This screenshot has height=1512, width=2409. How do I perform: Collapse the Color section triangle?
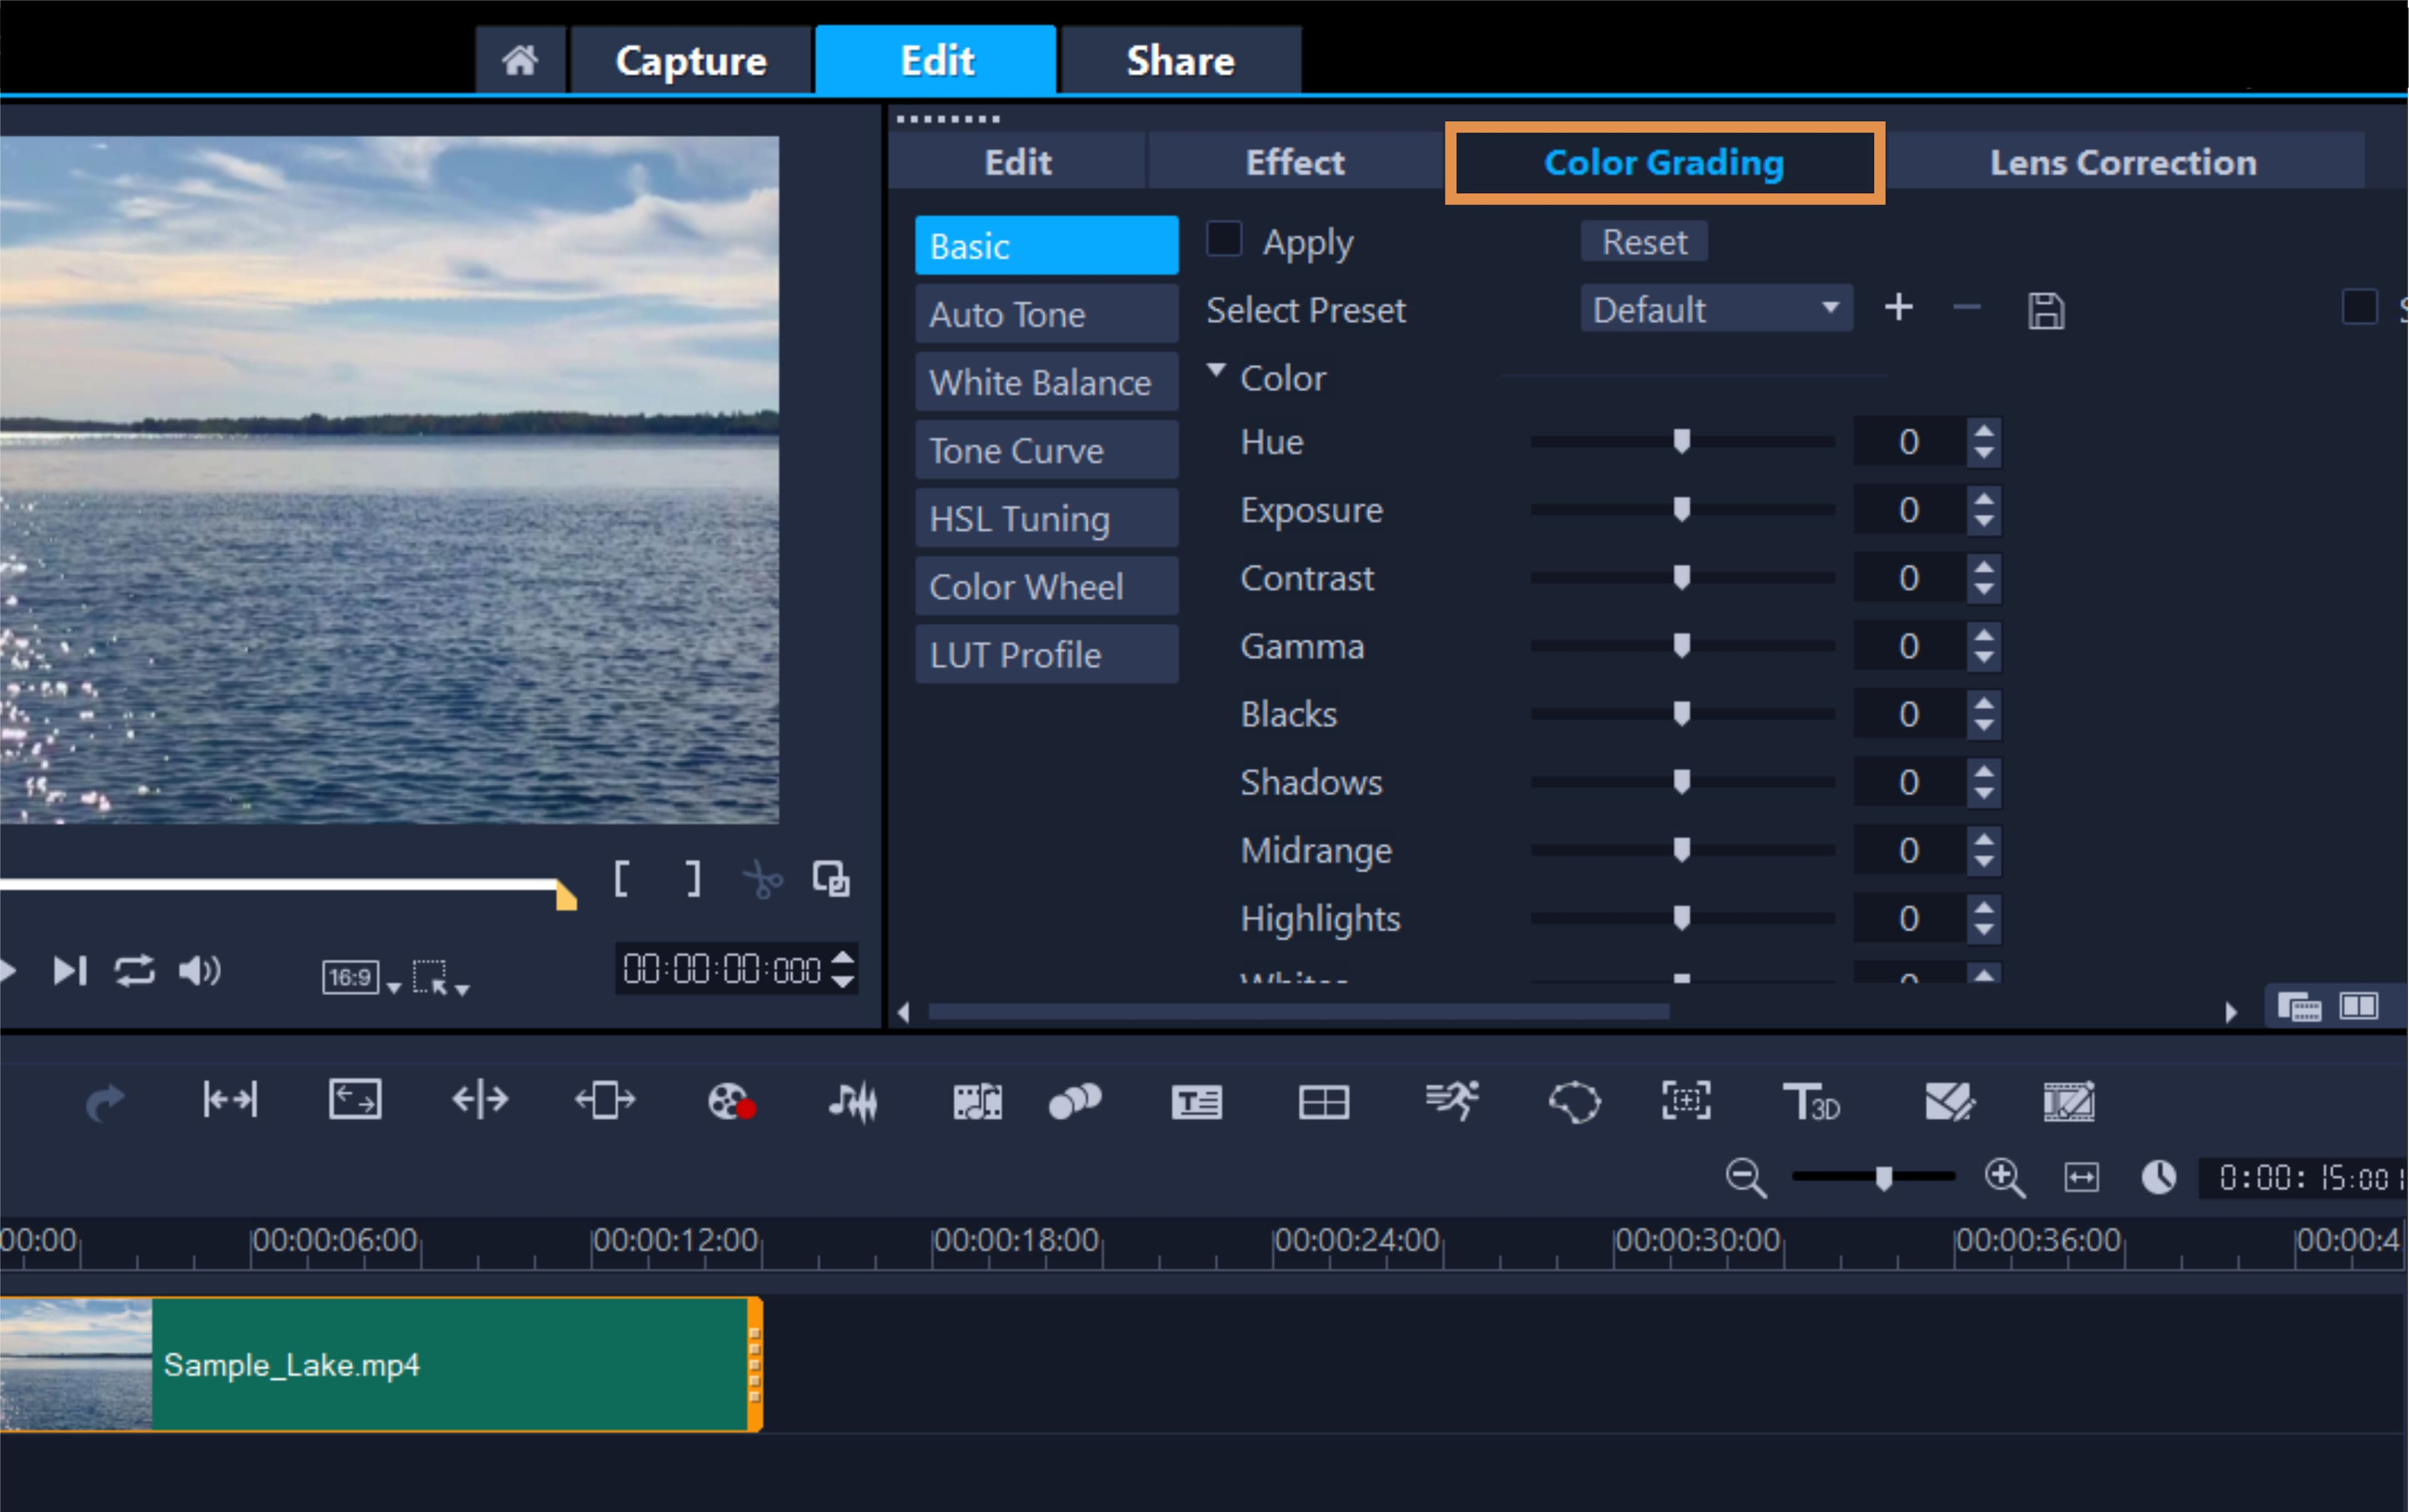pyautogui.click(x=1216, y=370)
